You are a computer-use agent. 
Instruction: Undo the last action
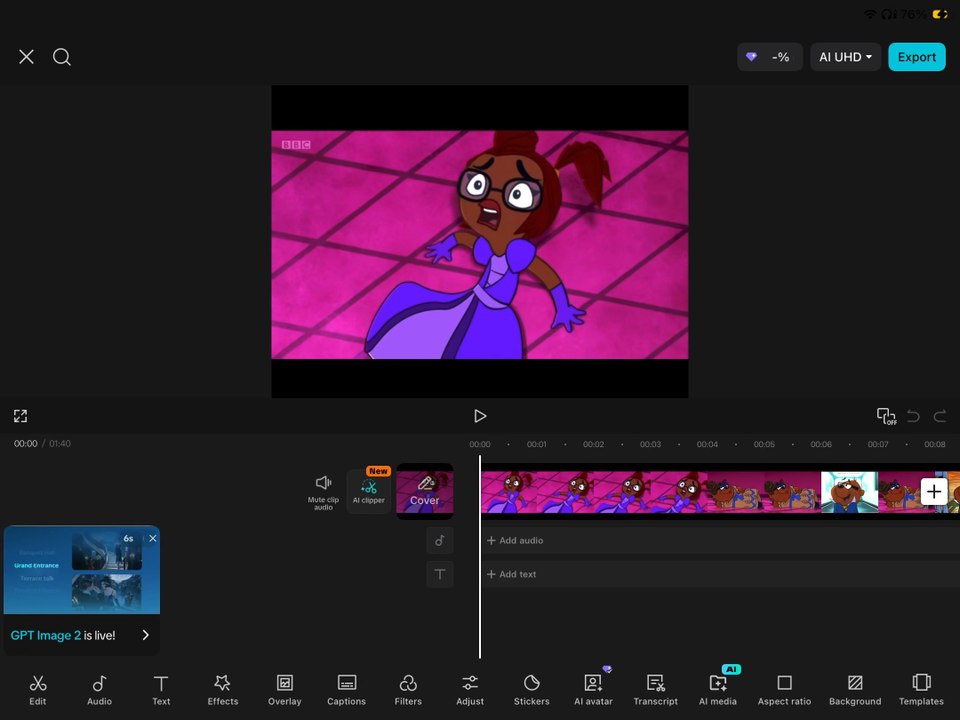[x=913, y=416]
